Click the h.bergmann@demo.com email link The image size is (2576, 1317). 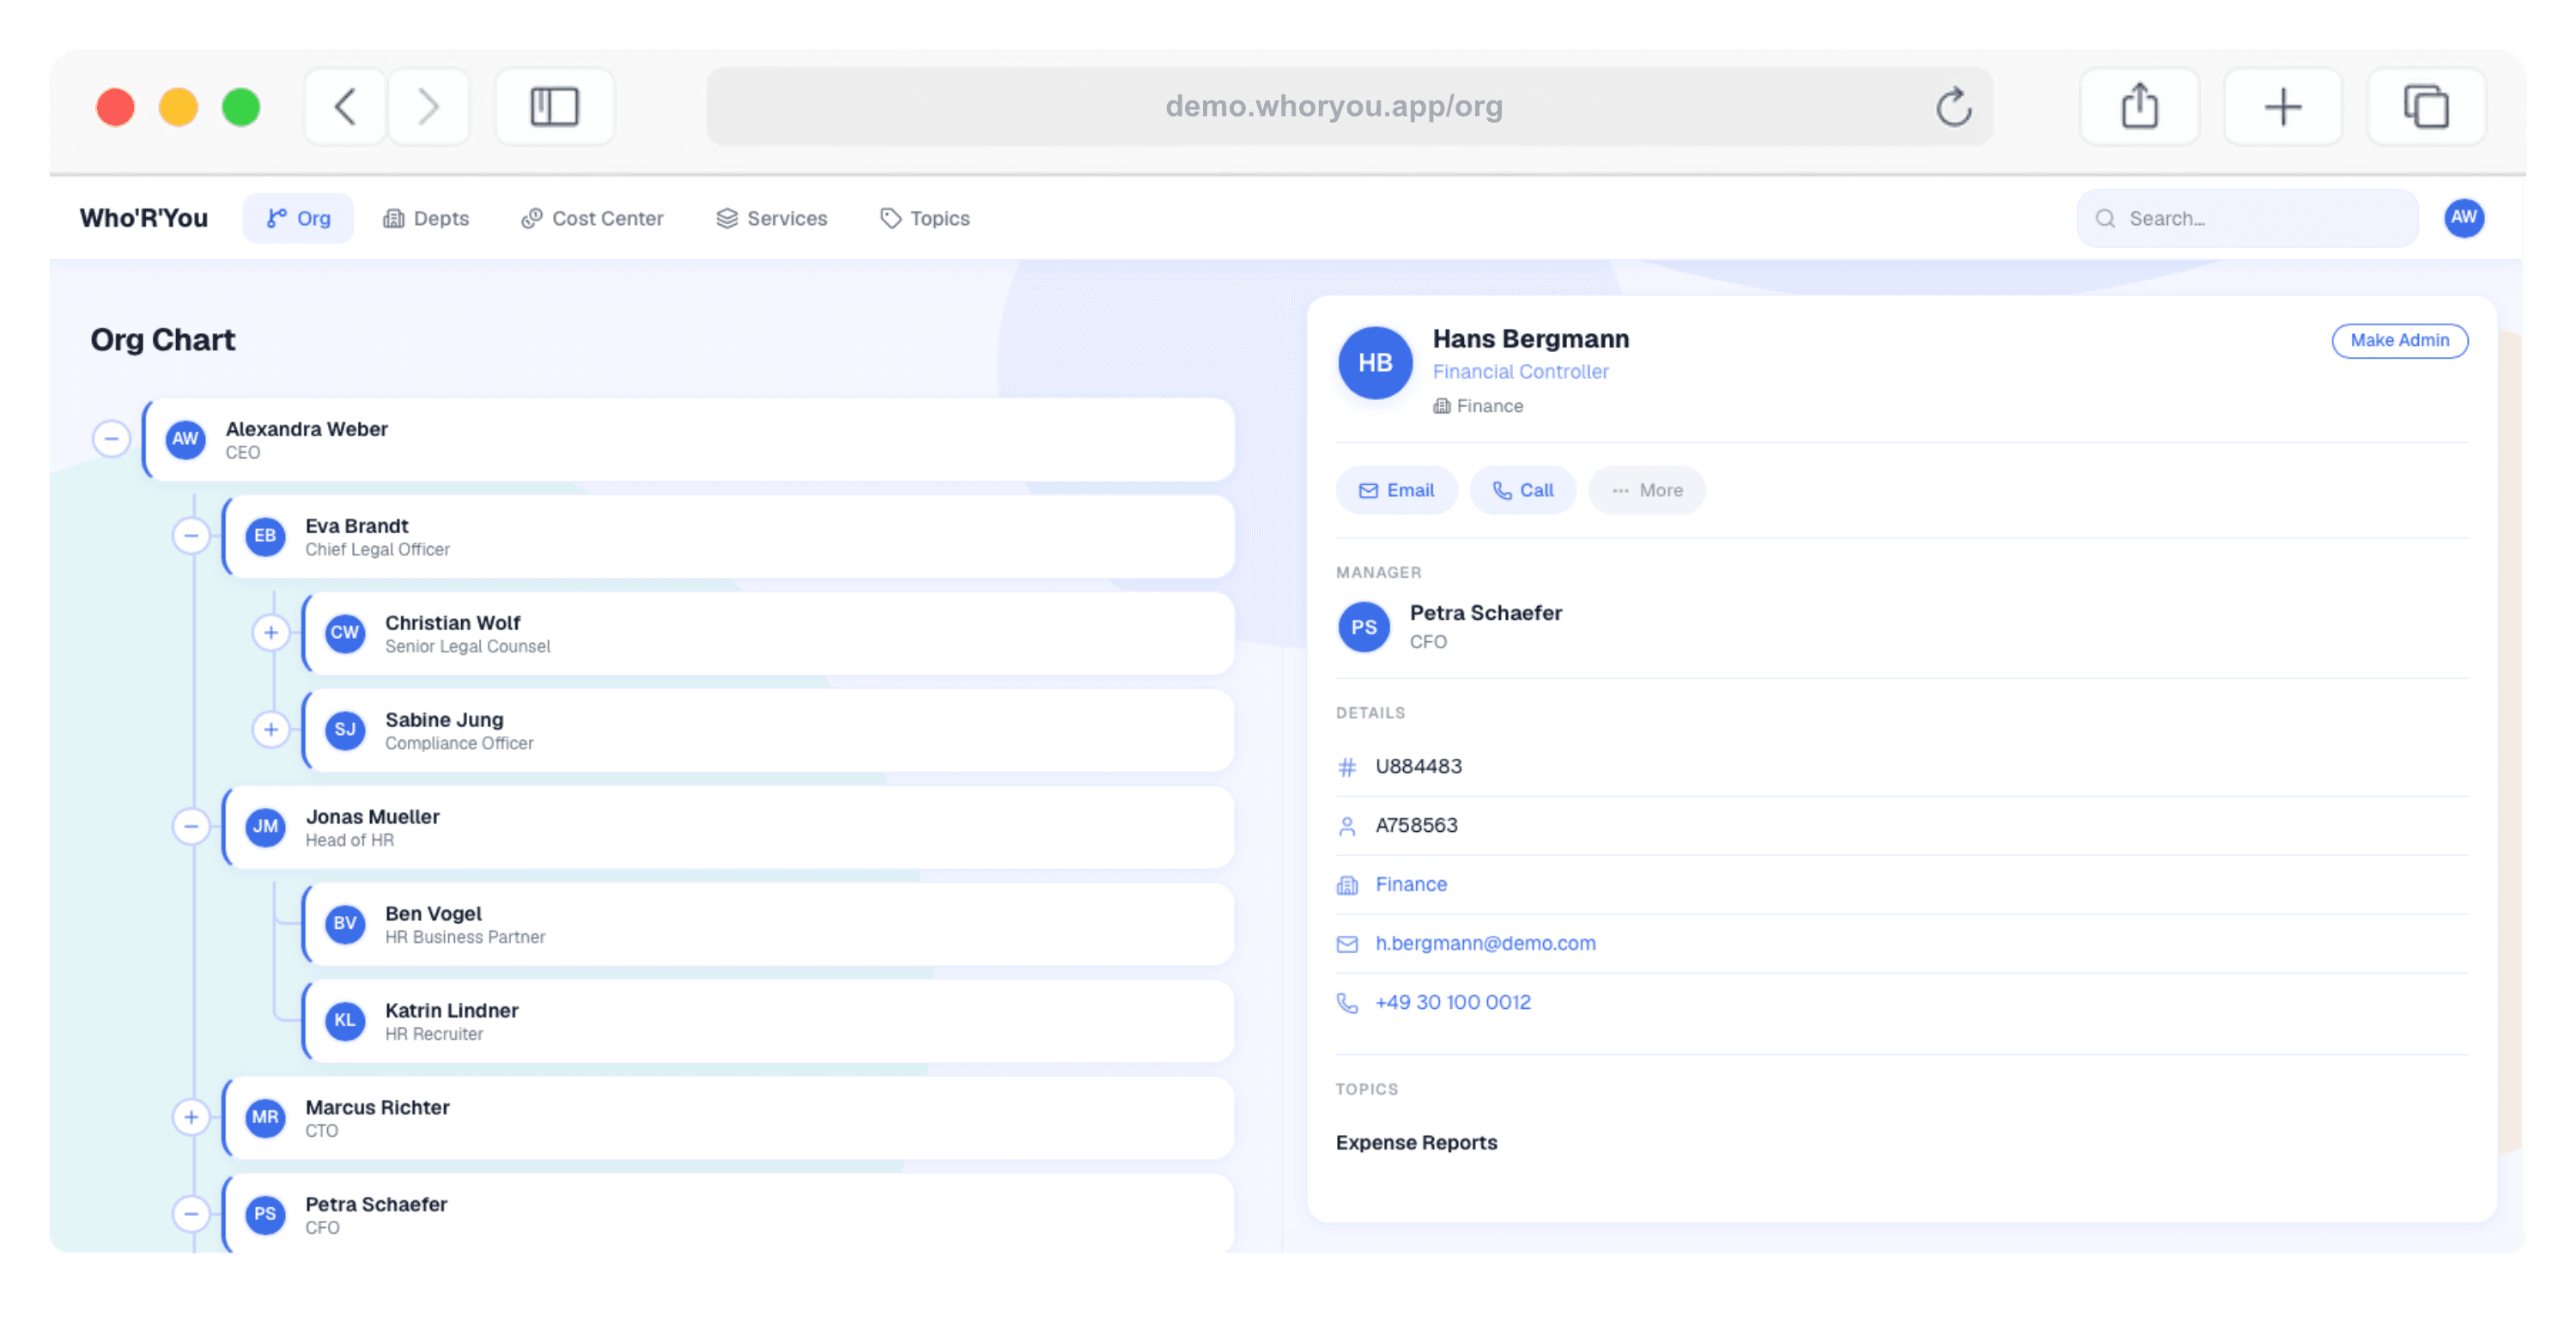coord(1485,943)
